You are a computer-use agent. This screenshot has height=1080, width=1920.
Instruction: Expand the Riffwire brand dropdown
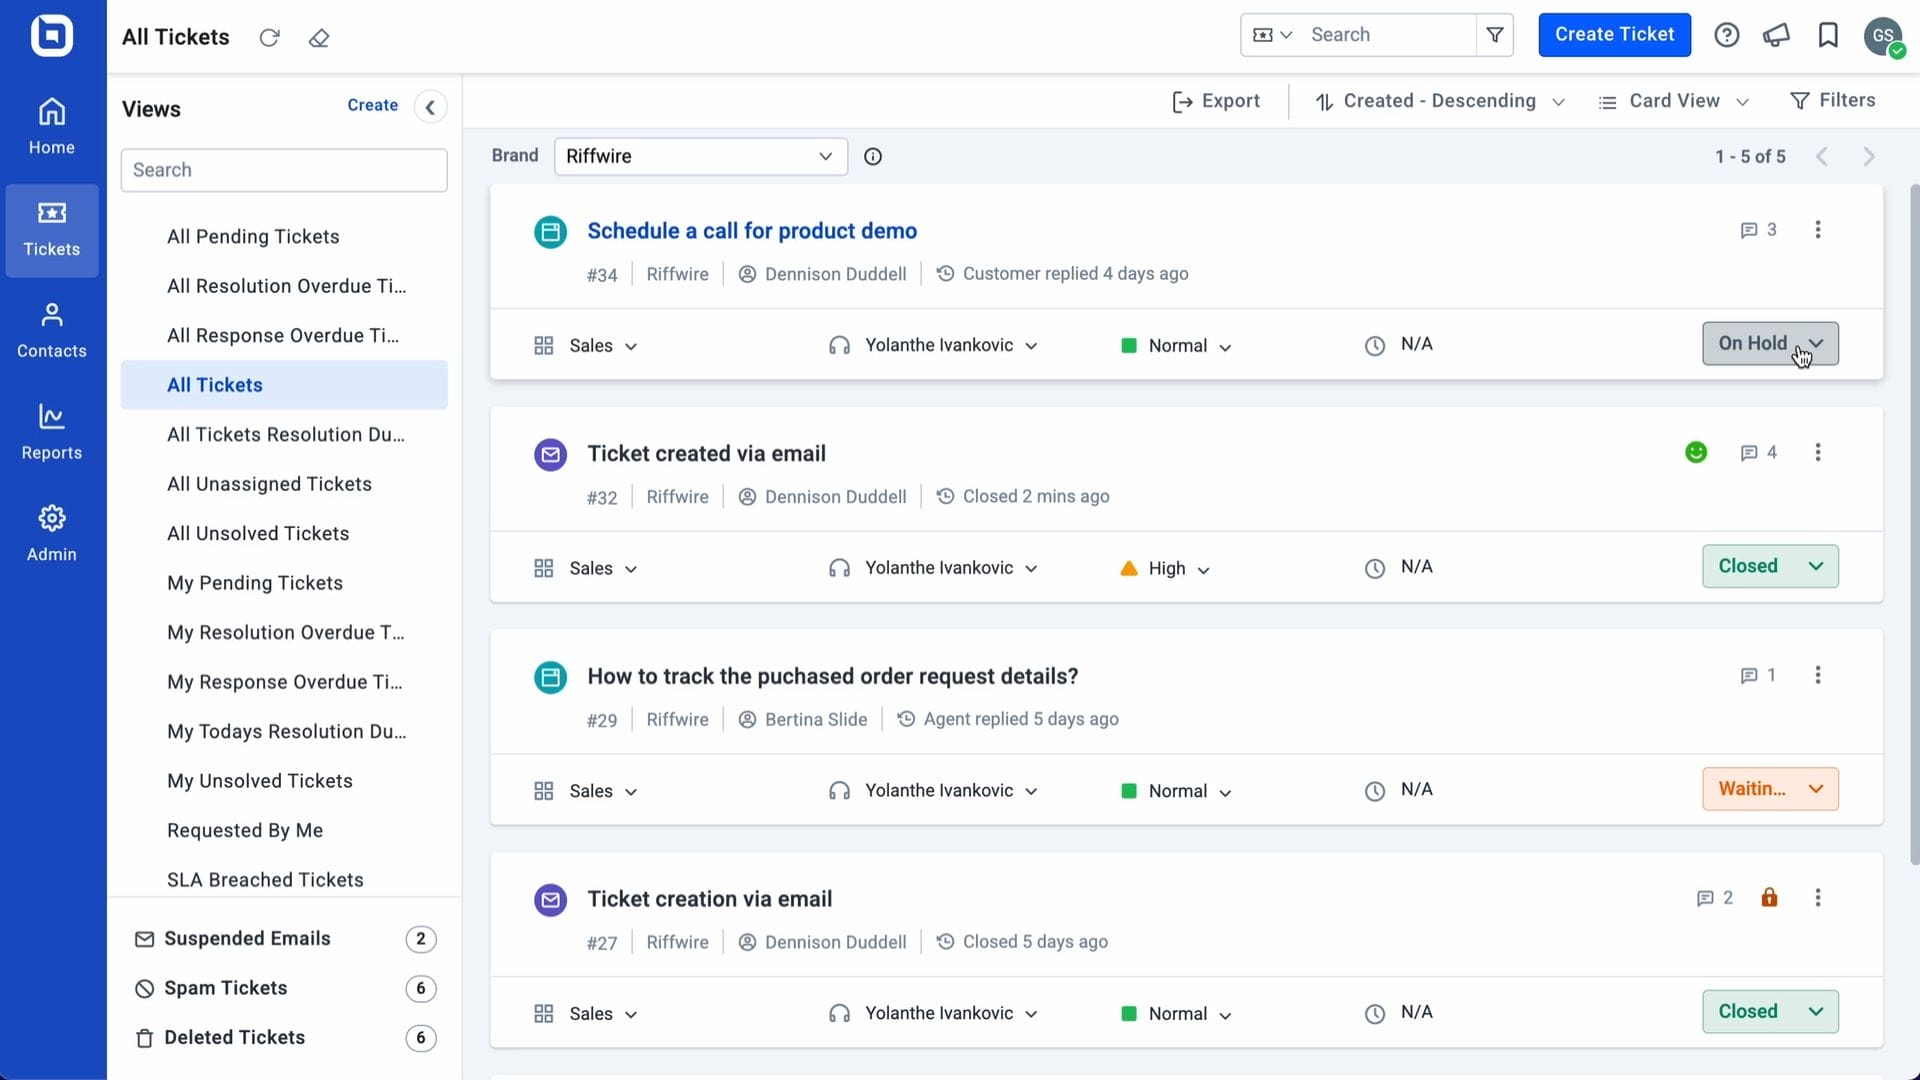pos(700,157)
